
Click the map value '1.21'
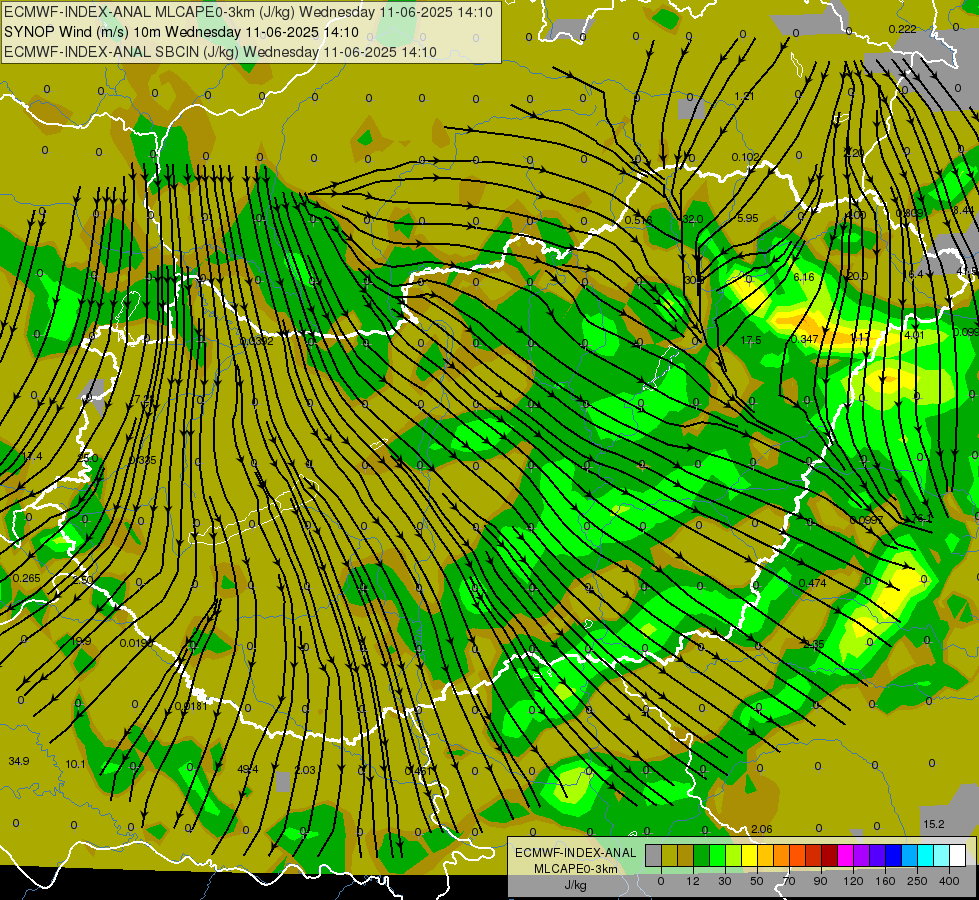(744, 96)
